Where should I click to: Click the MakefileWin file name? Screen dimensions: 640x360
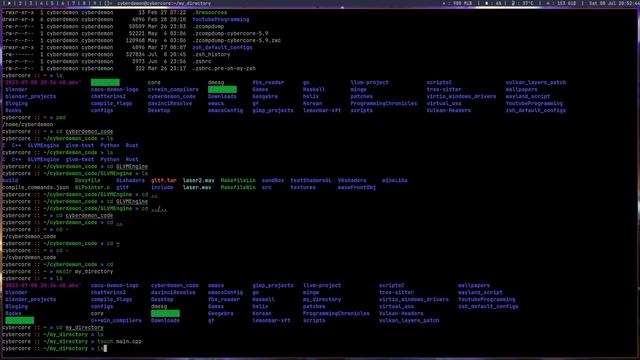tap(238, 187)
